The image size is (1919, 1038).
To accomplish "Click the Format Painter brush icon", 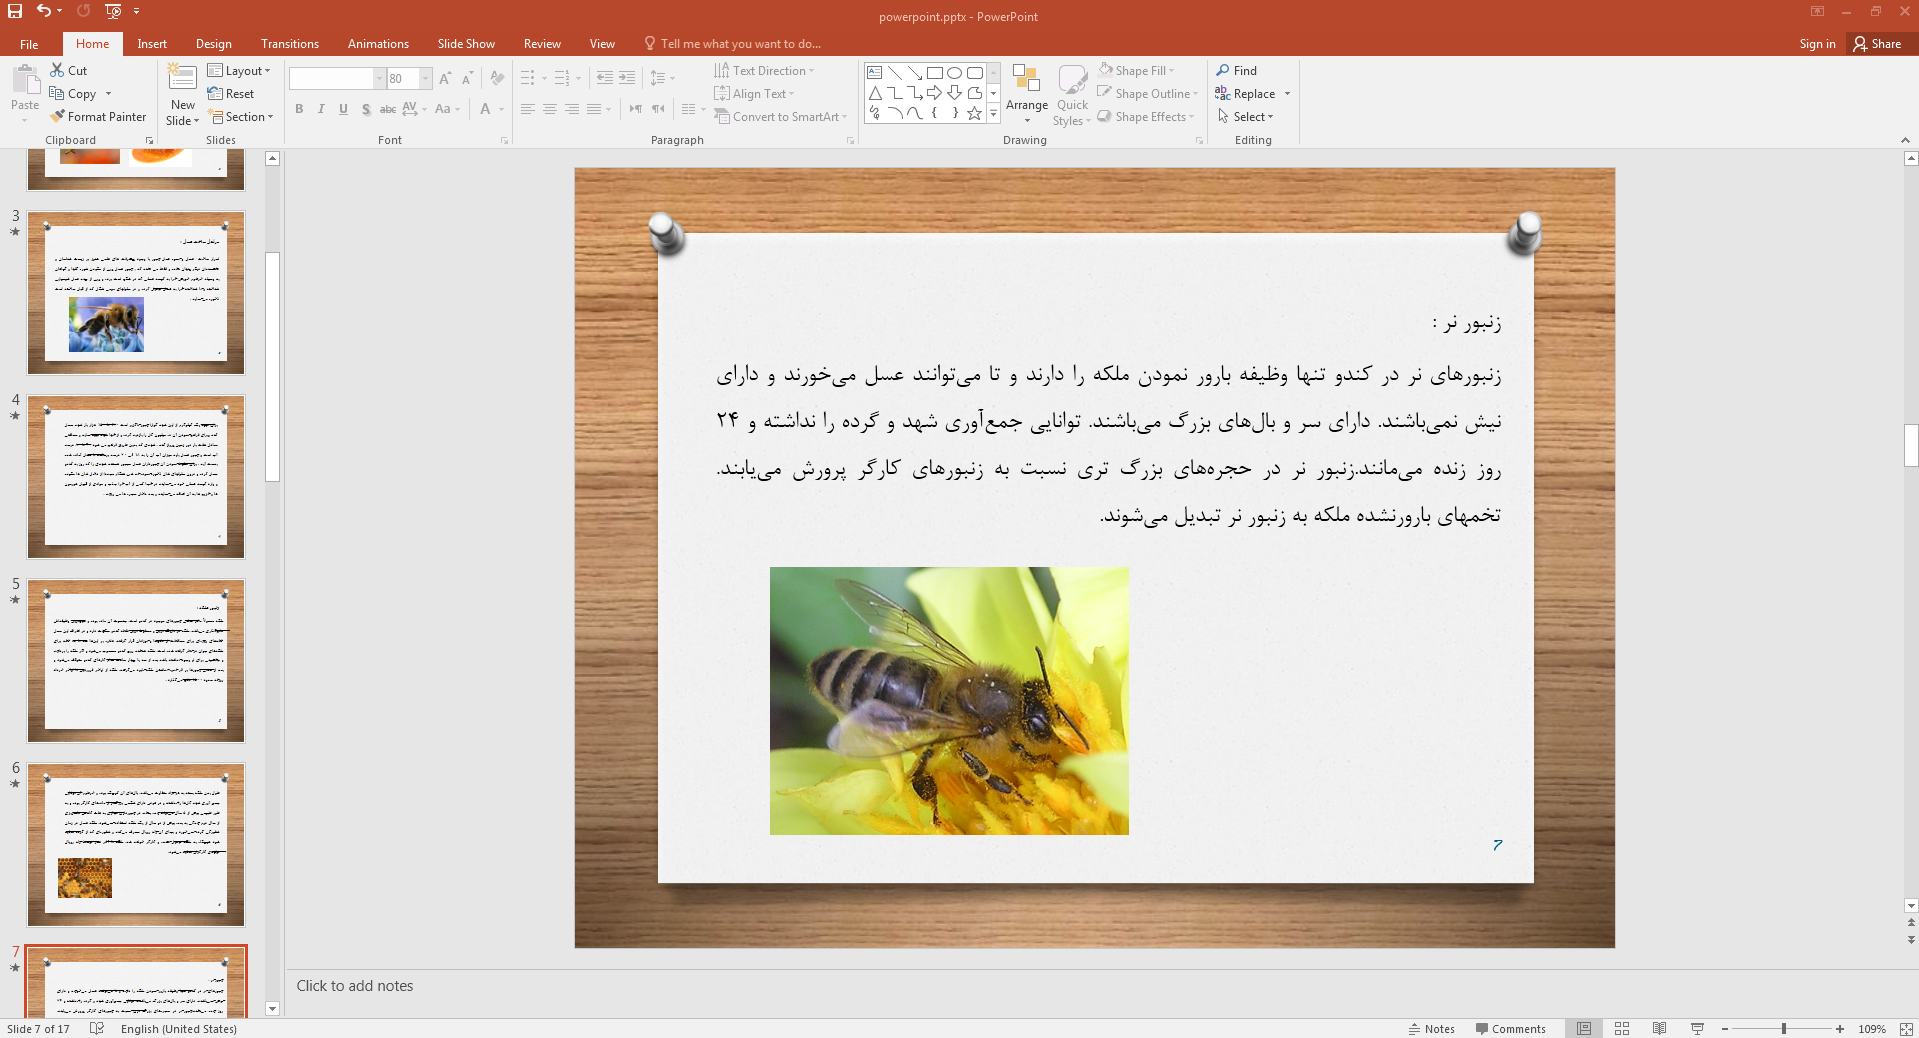I will (58, 117).
